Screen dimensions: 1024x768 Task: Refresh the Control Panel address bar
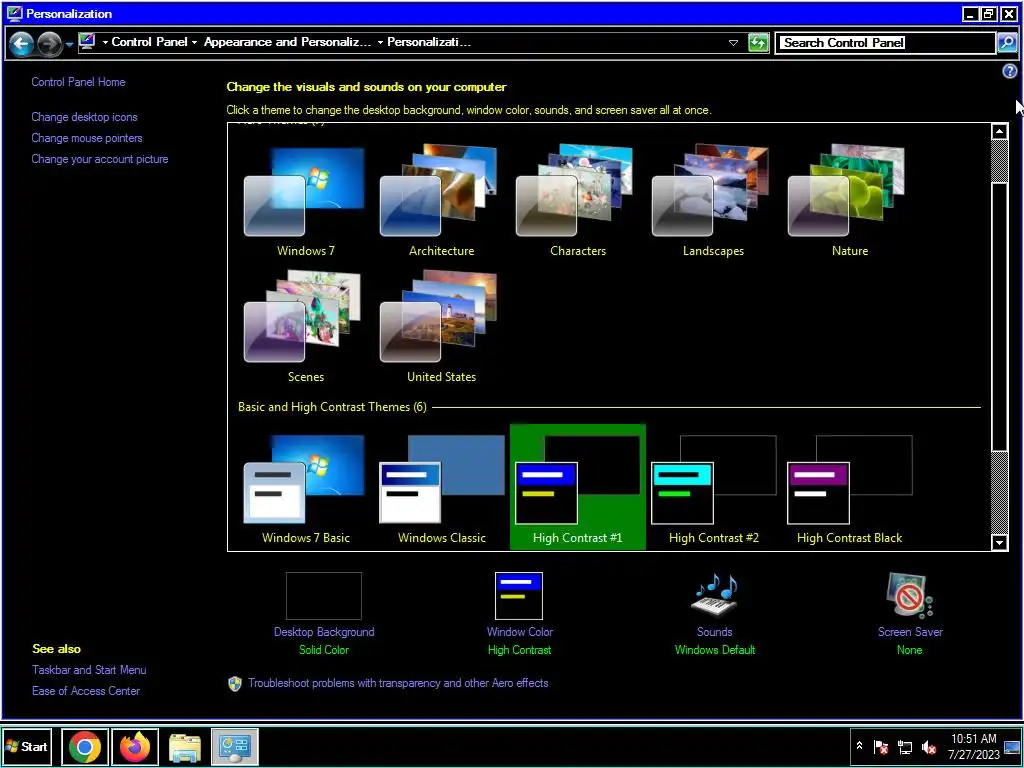(x=758, y=43)
